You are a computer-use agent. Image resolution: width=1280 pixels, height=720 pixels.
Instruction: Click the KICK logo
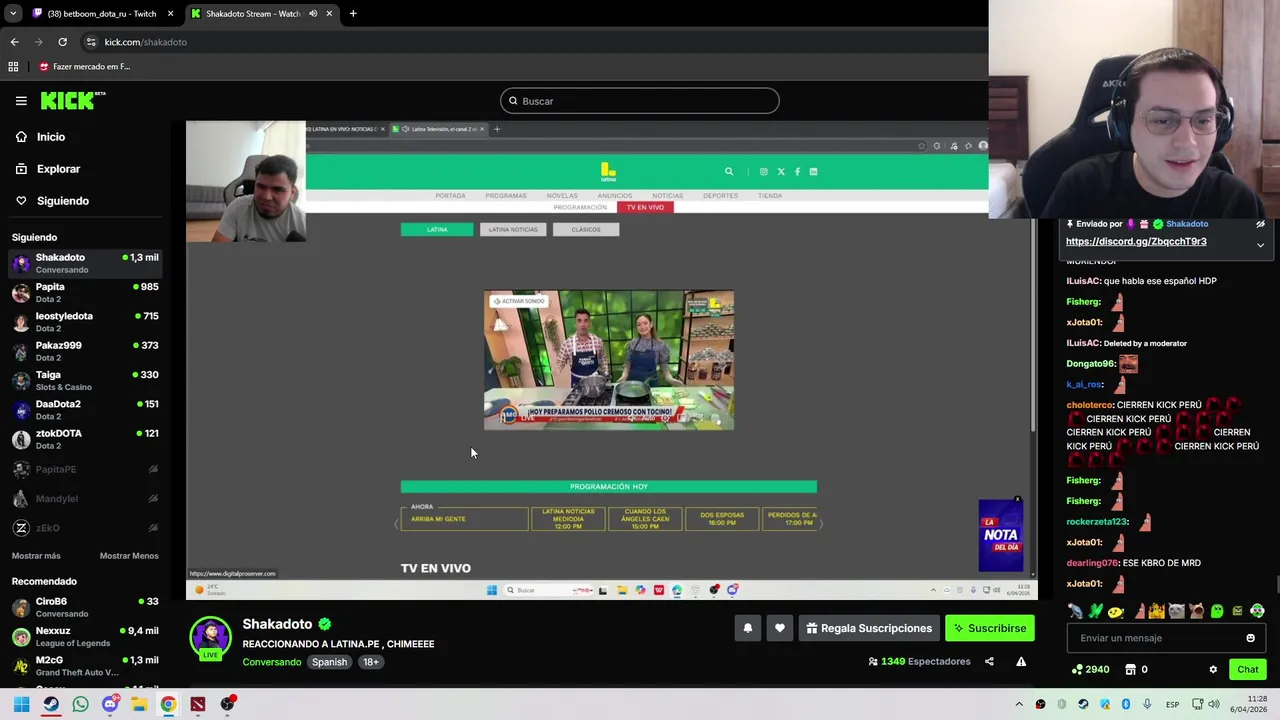click(x=72, y=100)
